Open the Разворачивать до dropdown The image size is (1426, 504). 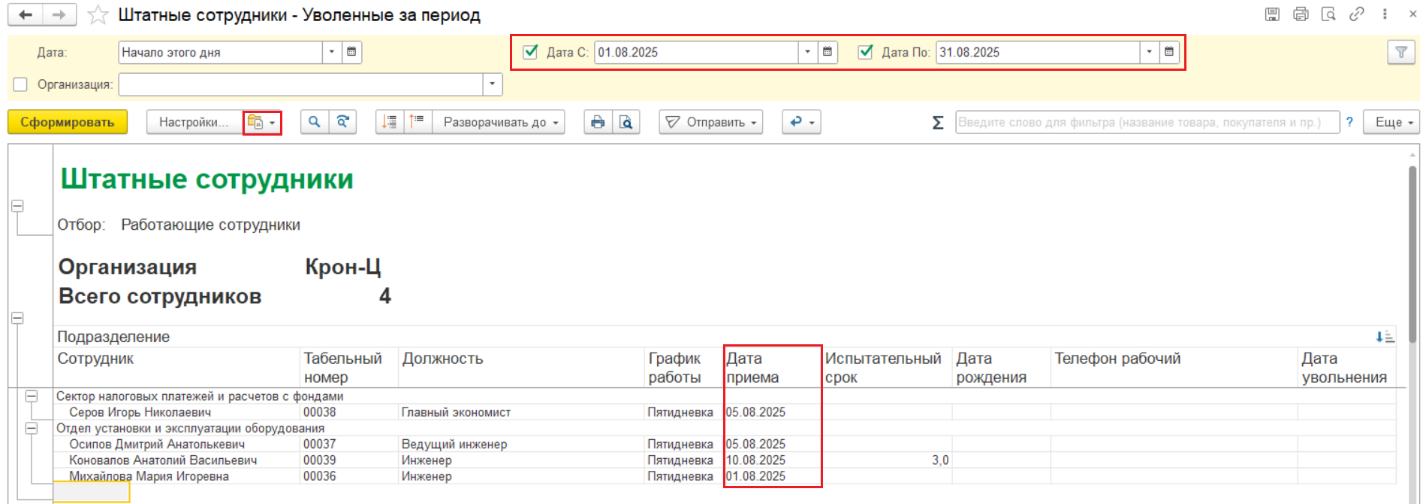(502, 122)
